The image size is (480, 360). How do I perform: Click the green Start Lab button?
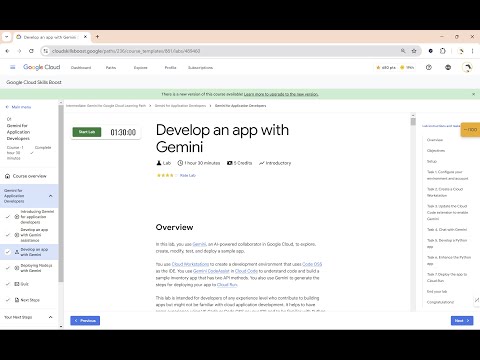click(x=87, y=132)
